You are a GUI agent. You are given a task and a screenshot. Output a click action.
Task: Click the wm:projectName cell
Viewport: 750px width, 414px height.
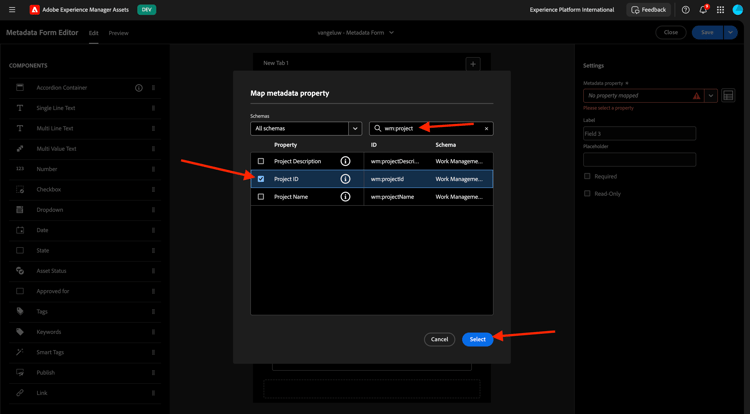click(x=392, y=196)
